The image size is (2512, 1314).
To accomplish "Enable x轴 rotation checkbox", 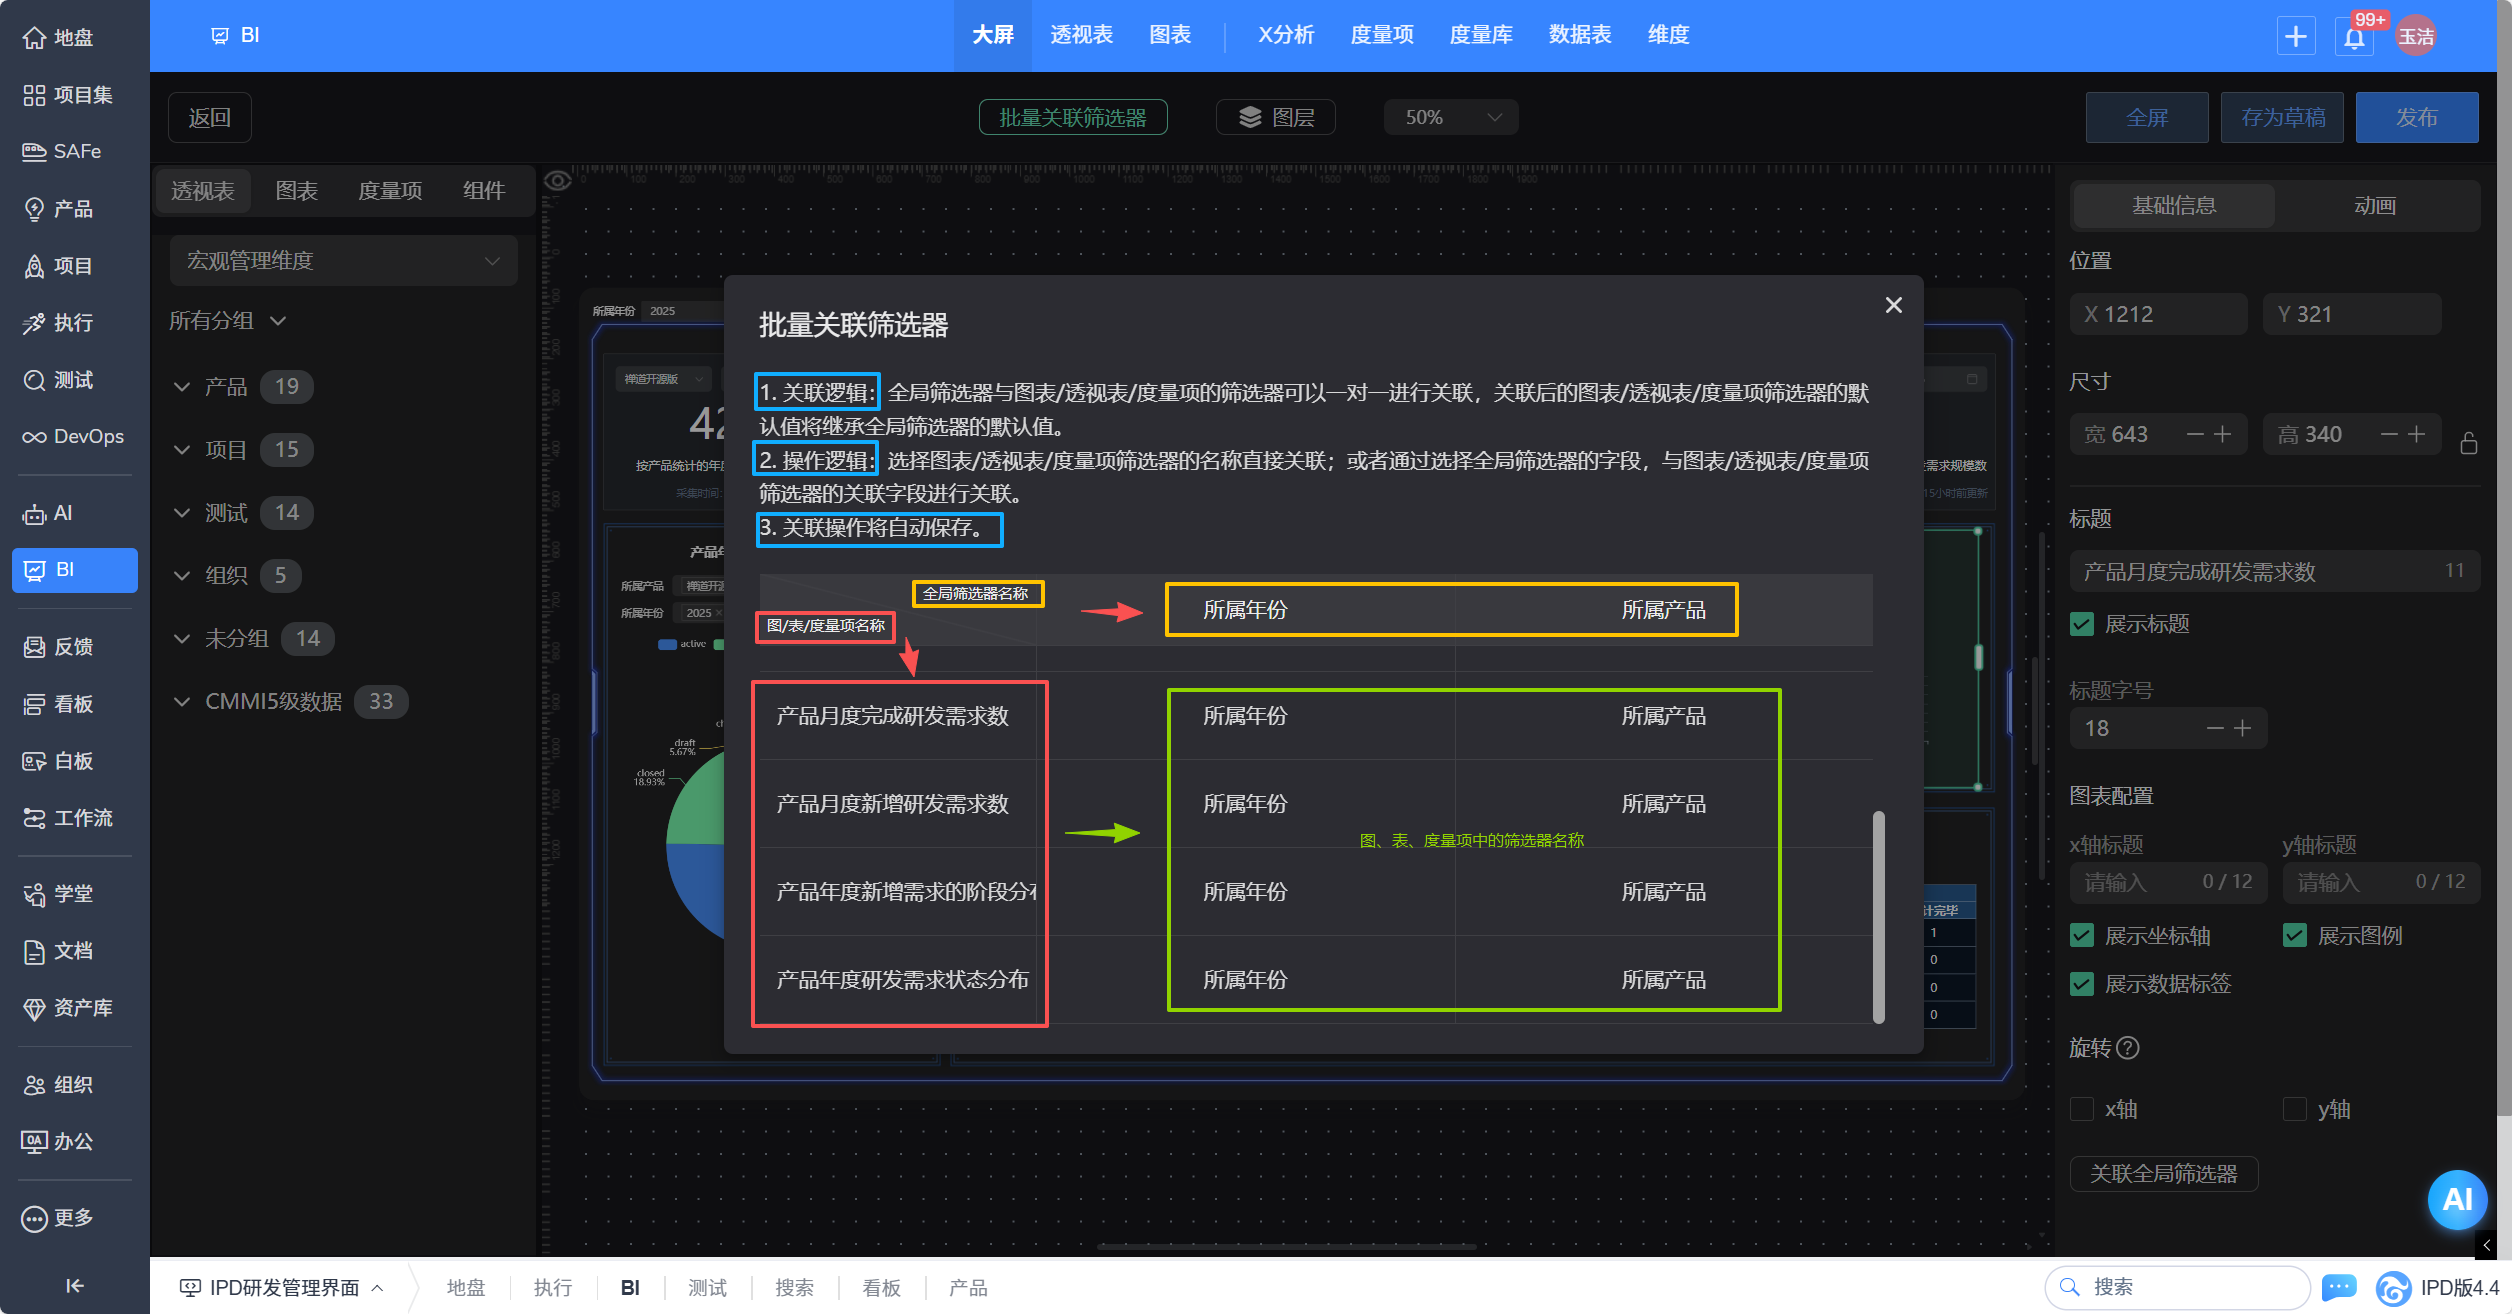I will (2082, 1109).
